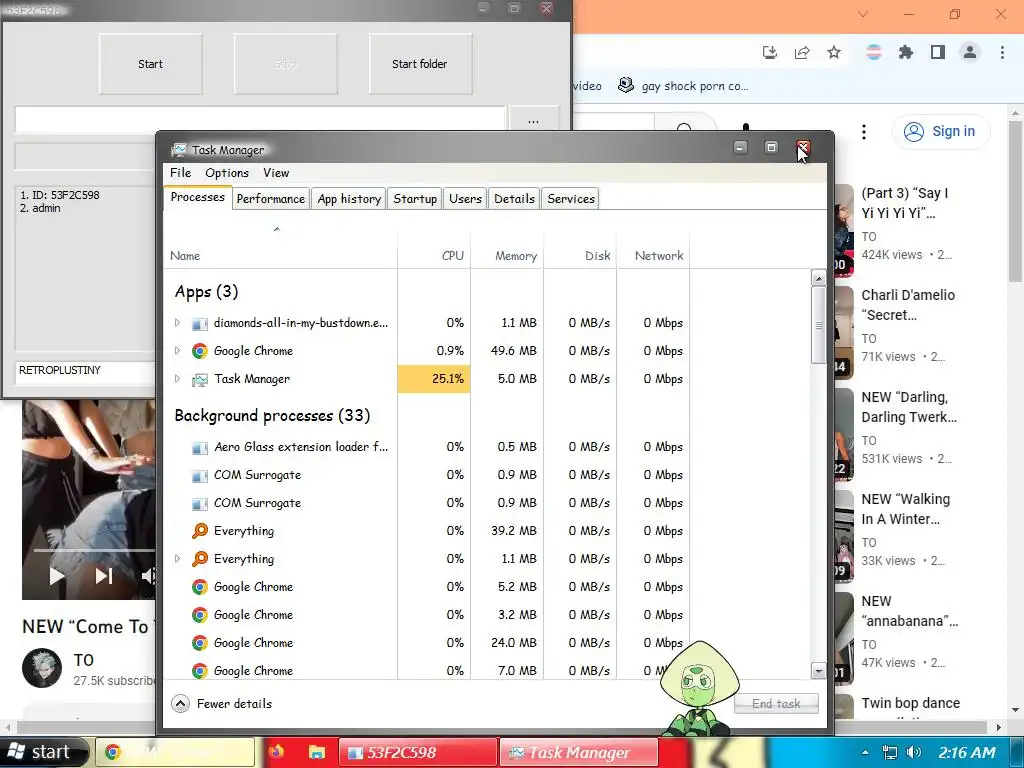
Task: Switch to the Services tab
Action: click(x=571, y=199)
